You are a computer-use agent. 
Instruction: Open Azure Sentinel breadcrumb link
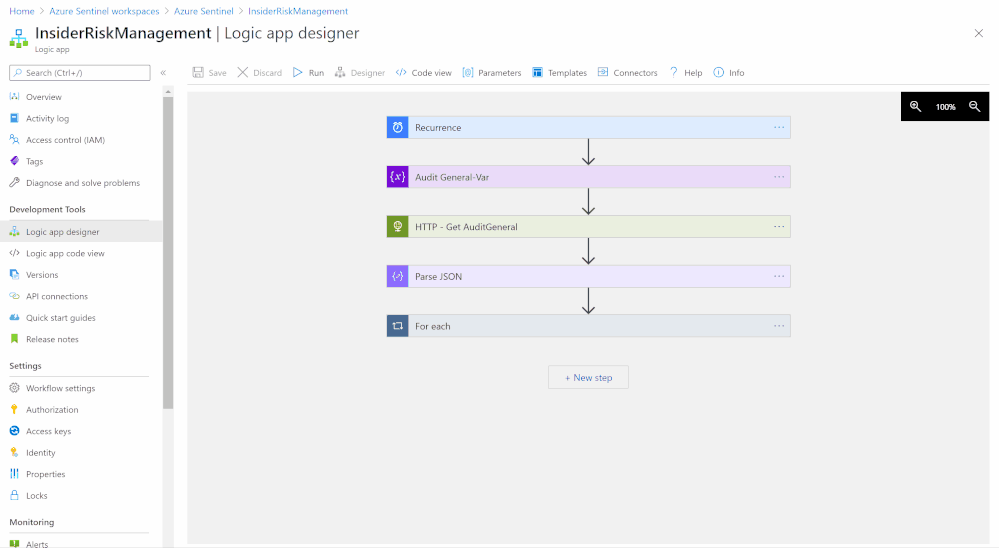204,11
